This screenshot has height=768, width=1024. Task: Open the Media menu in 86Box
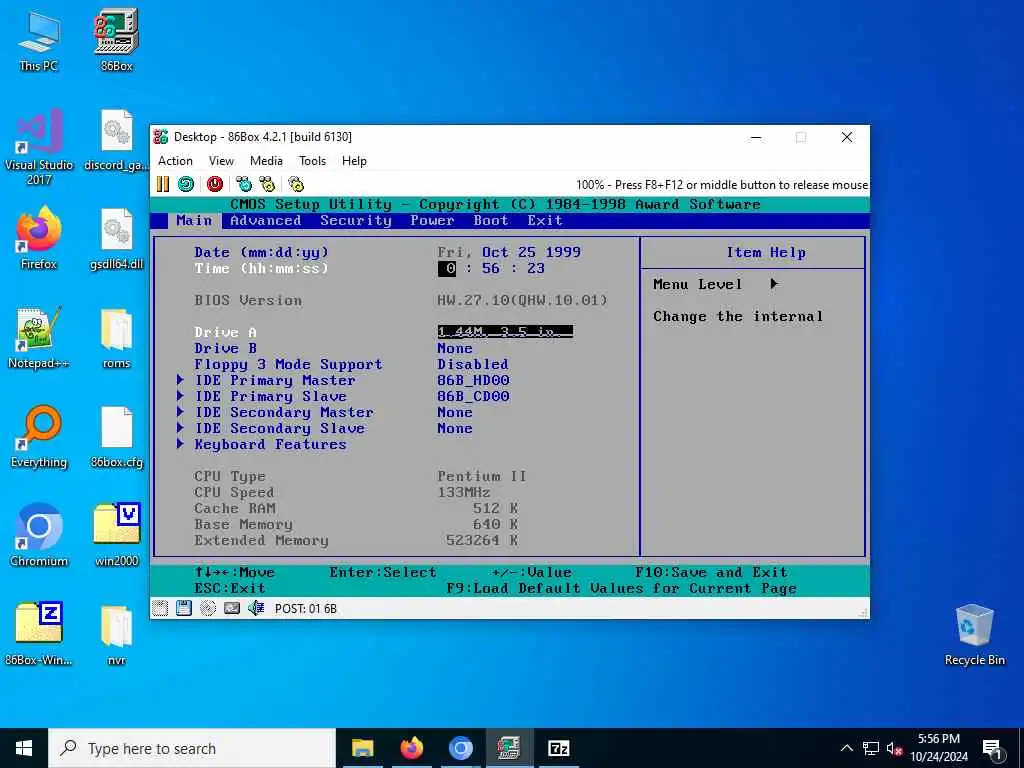[x=266, y=161]
